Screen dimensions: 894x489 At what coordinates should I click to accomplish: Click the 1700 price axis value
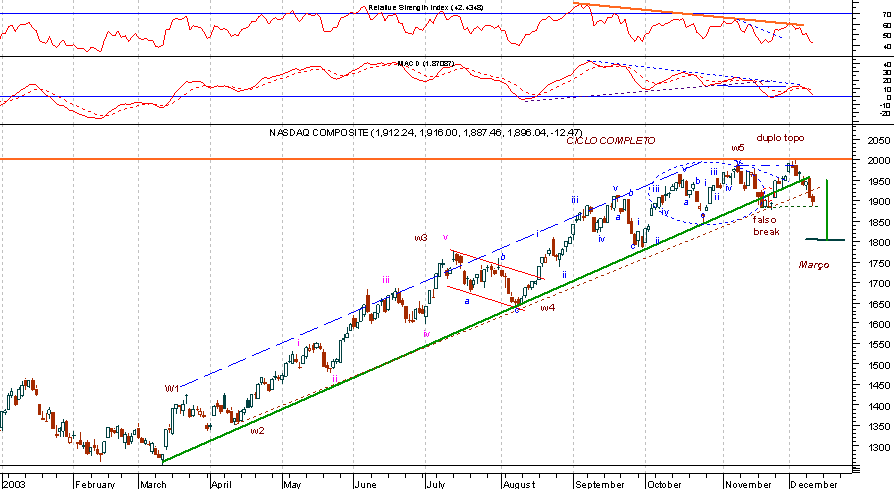880,284
